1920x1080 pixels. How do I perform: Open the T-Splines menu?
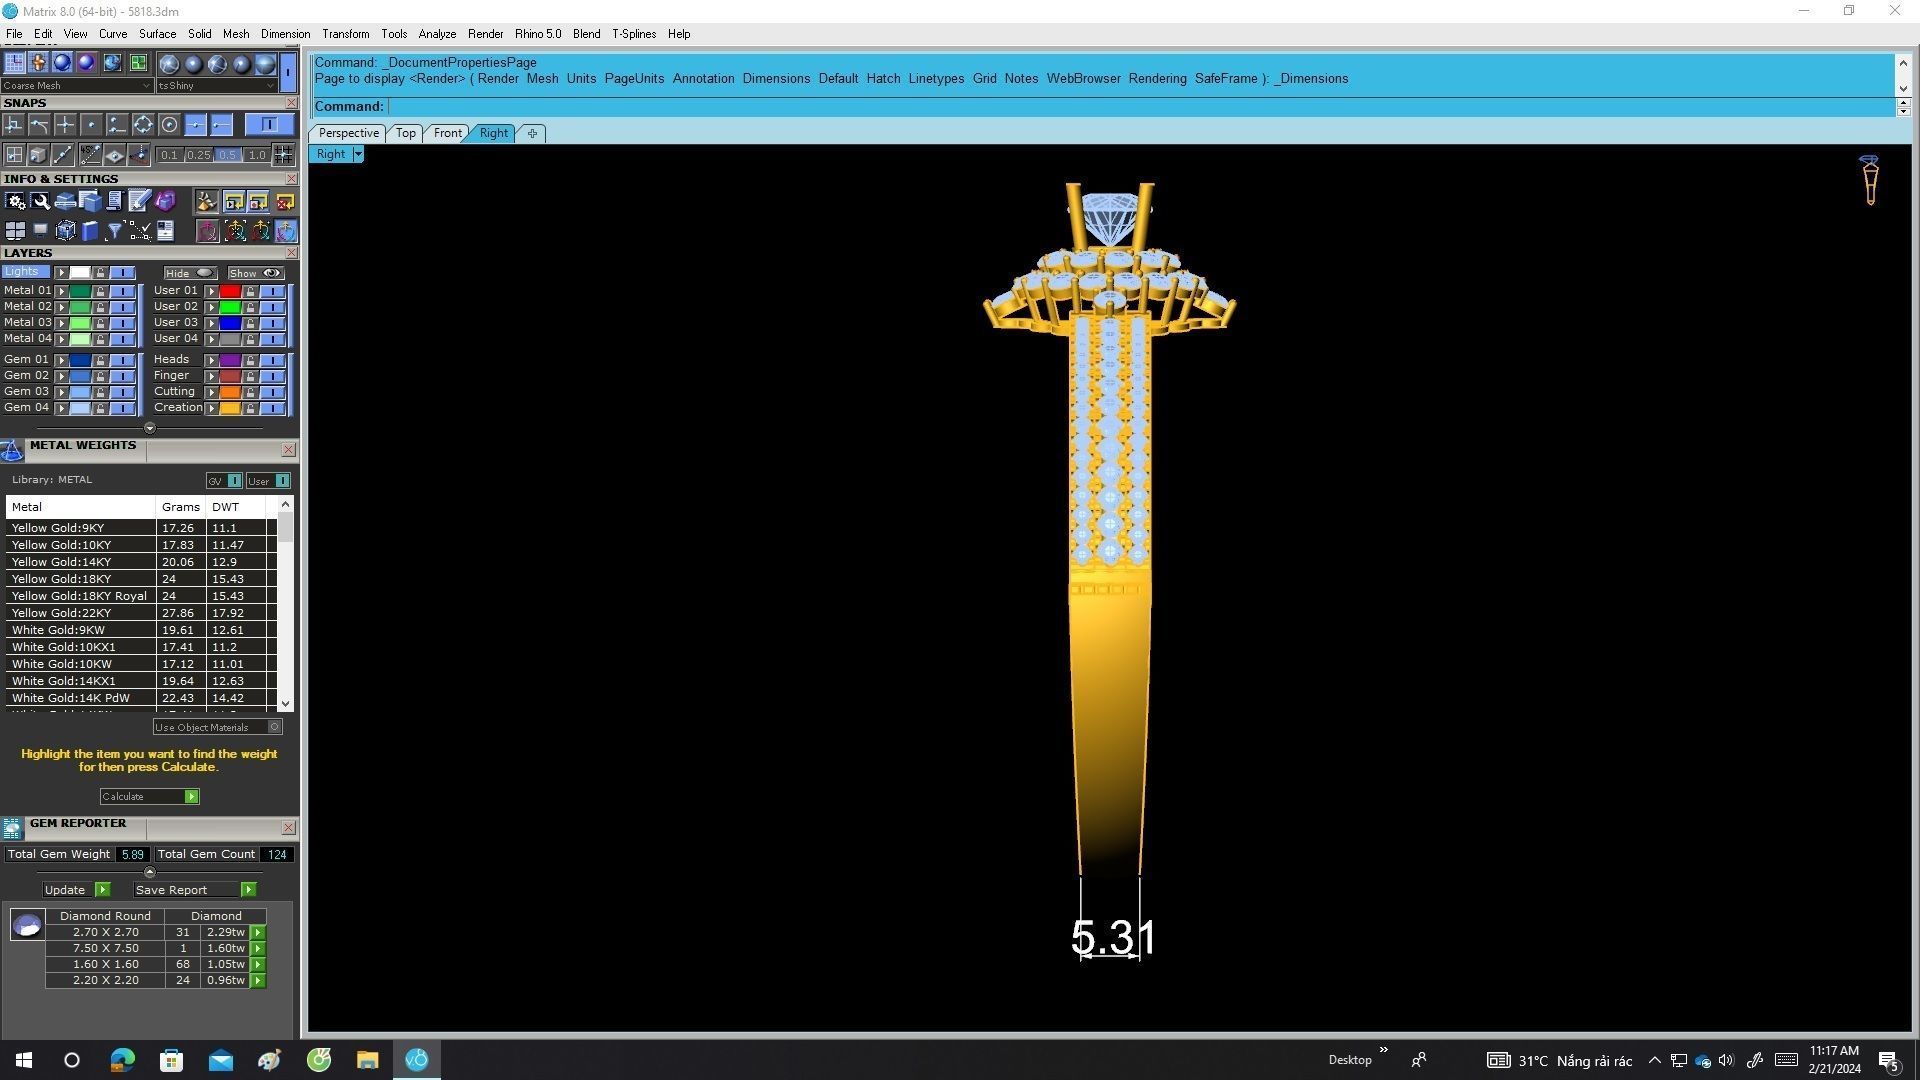(x=634, y=34)
